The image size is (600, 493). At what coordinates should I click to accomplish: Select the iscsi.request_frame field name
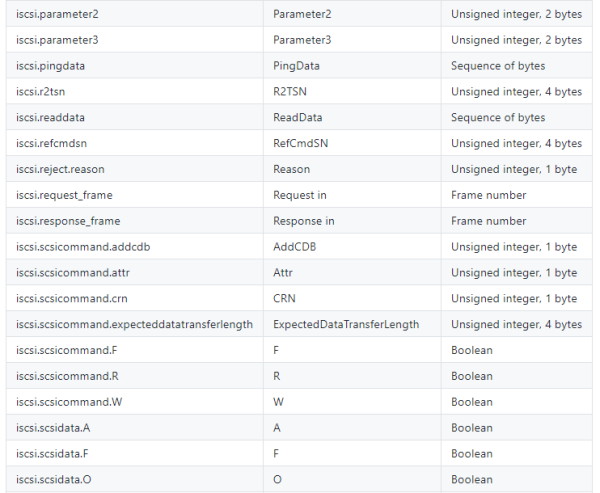[64, 195]
